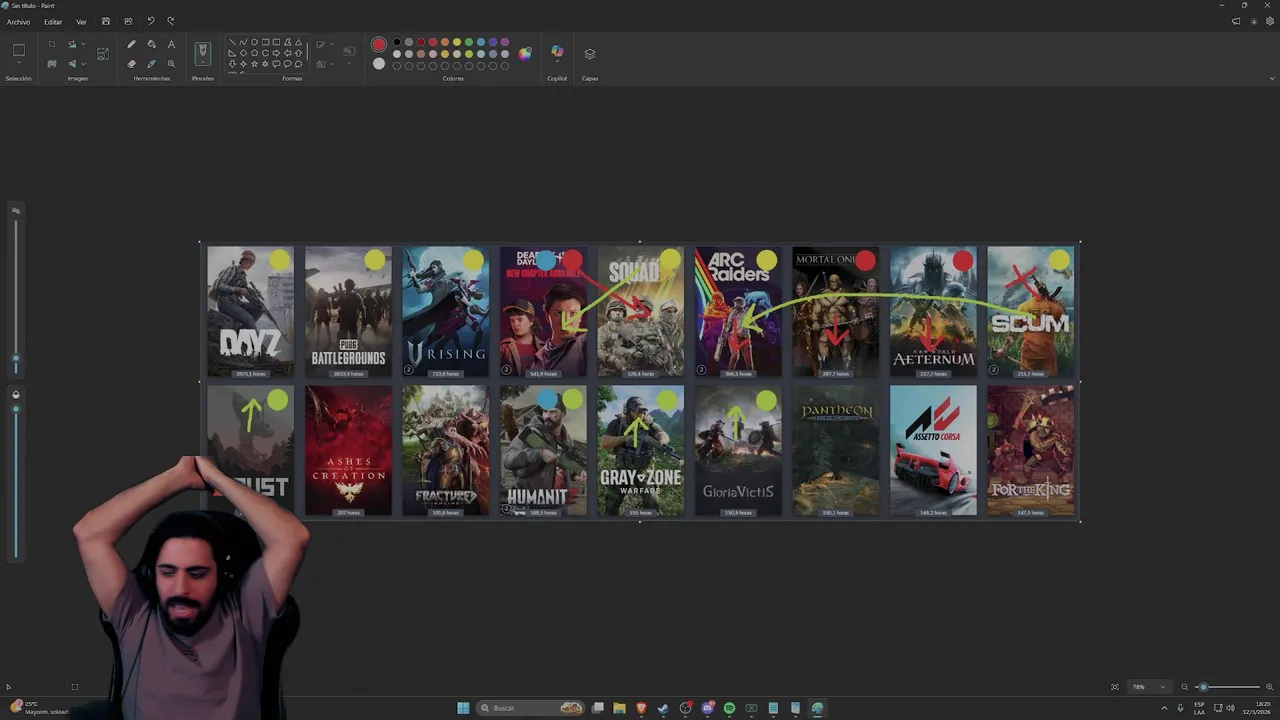This screenshot has height=720, width=1280.
Task: Select the white Color 2 swatch
Action: [379, 64]
